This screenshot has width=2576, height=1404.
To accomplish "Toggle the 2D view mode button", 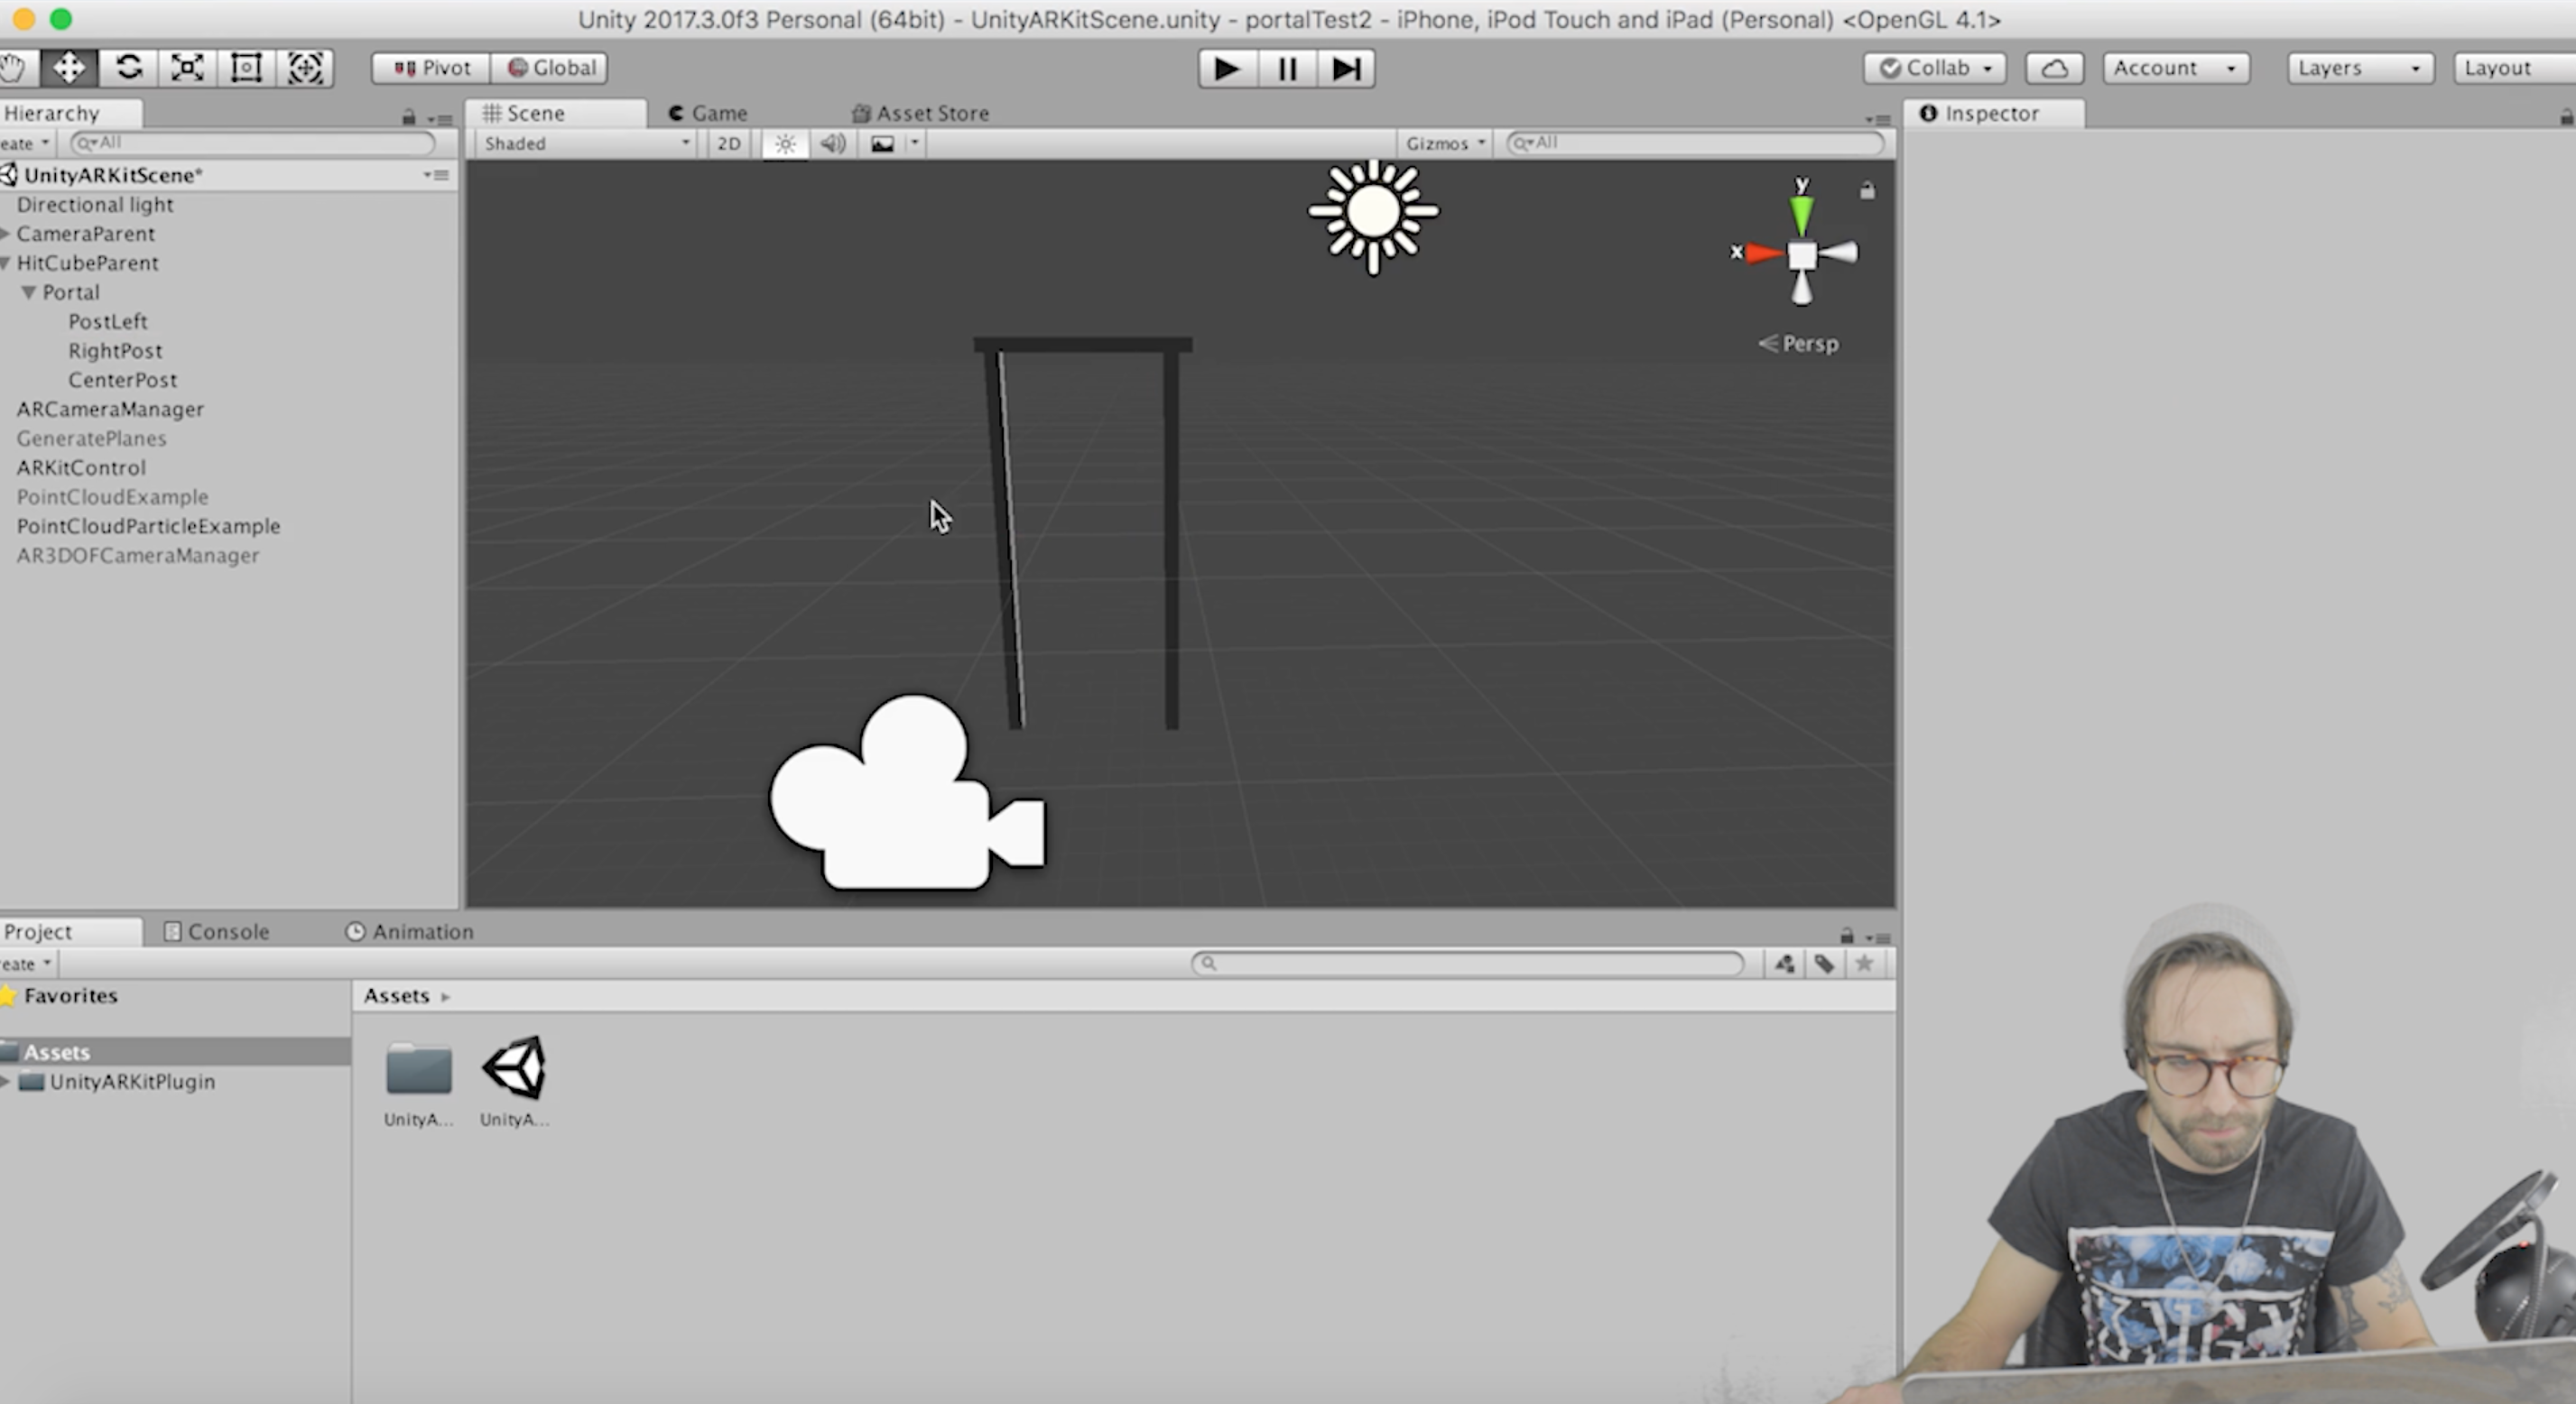I will [726, 143].
